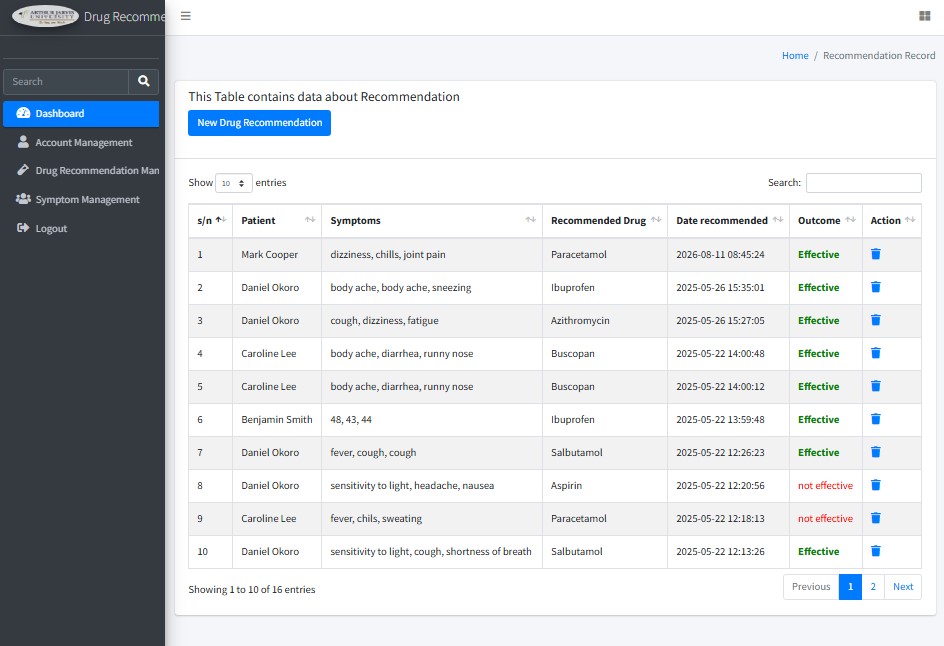Click the date 2026-08-11 08:45:24

coord(720,255)
